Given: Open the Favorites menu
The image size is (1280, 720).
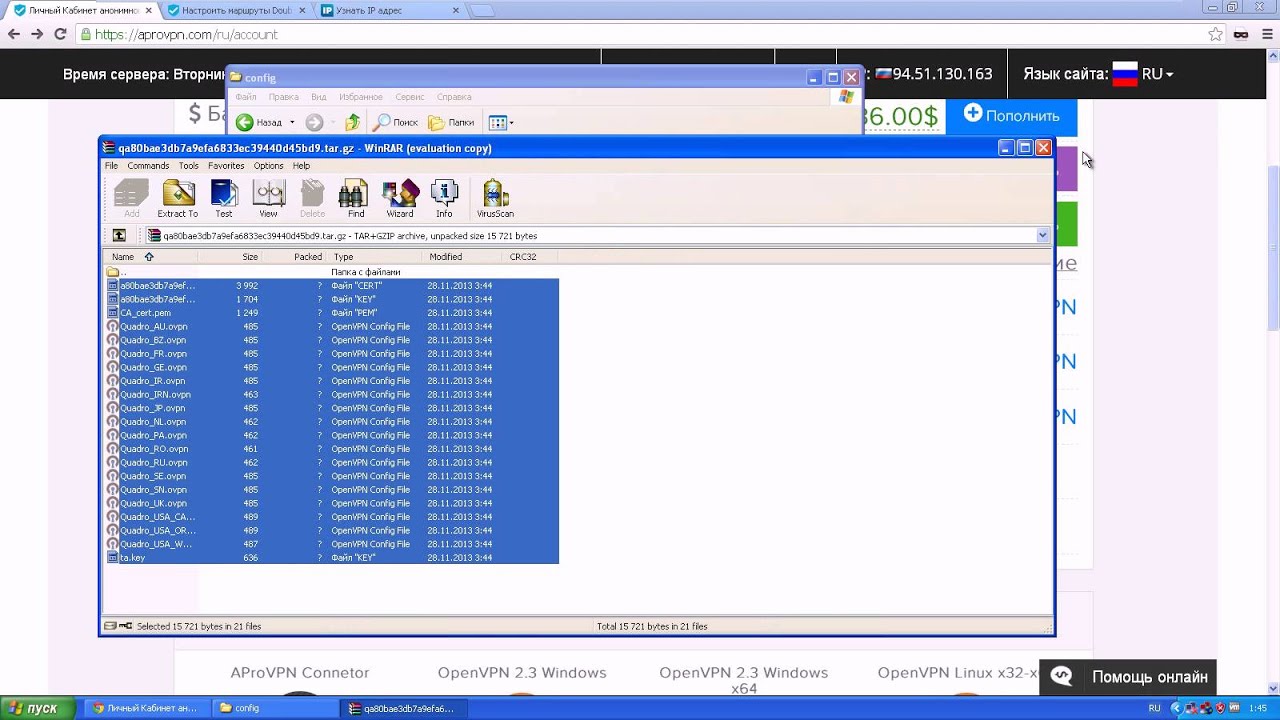Looking at the screenshot, I should tap(226, 166).
